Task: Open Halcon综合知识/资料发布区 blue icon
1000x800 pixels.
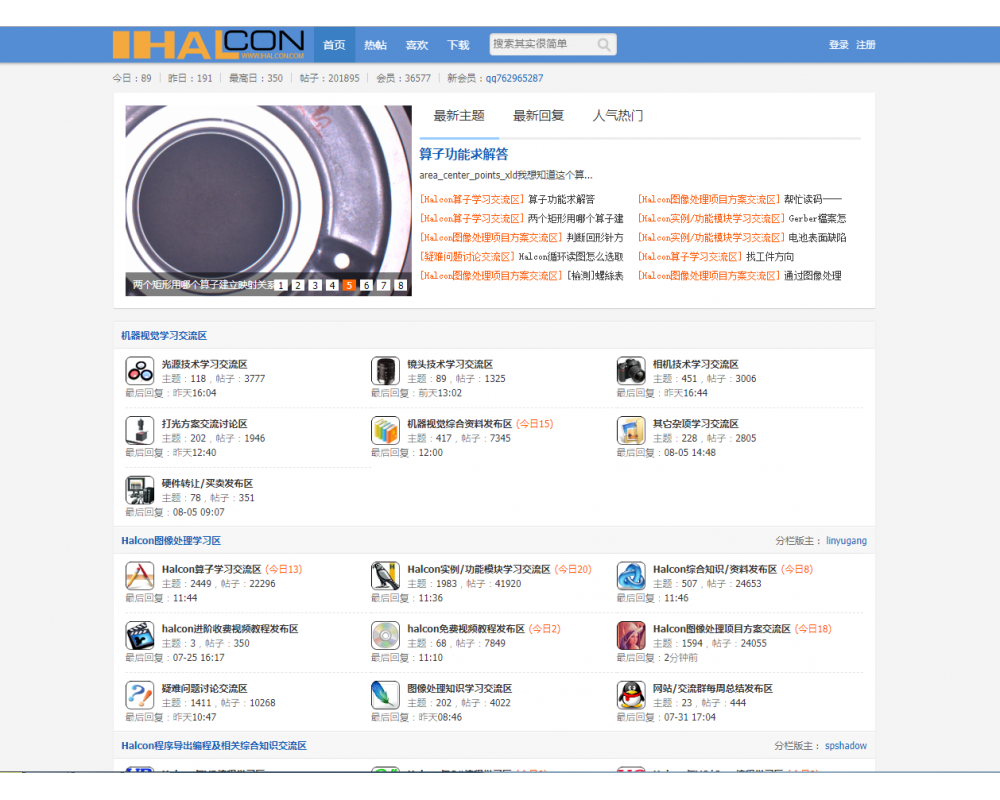Action: [631, 575]
